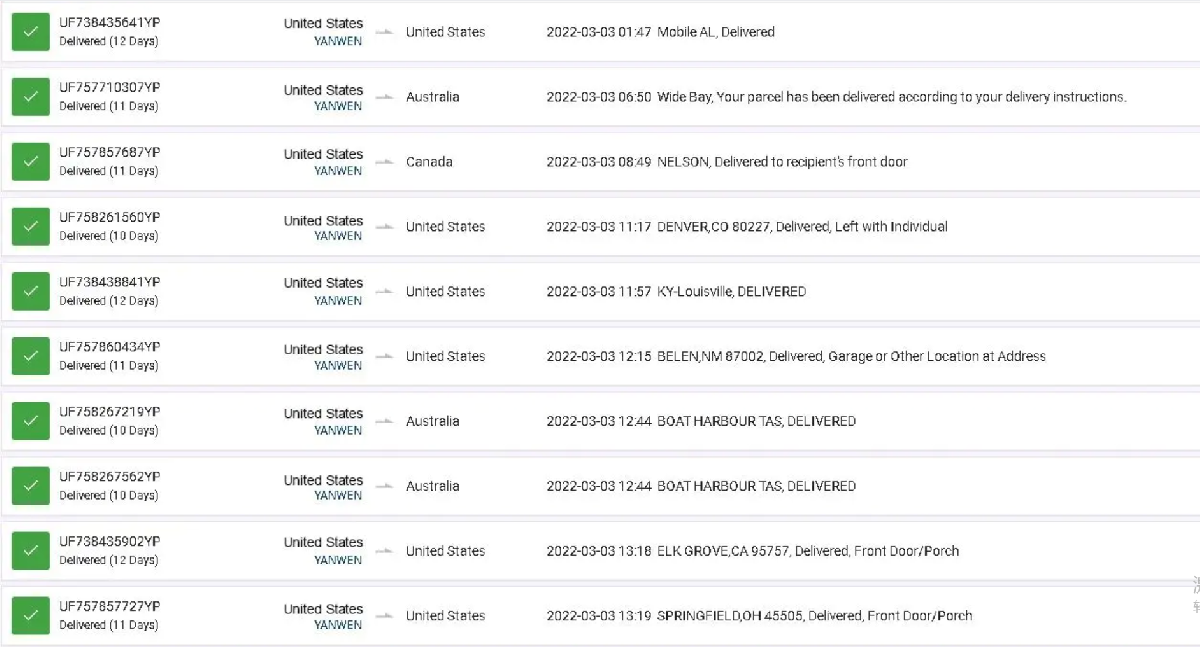Click YANWEN carrier in NELSON row
Image resolution: width=1200 pixels, height=647 pixels.
tap(338, 171)
